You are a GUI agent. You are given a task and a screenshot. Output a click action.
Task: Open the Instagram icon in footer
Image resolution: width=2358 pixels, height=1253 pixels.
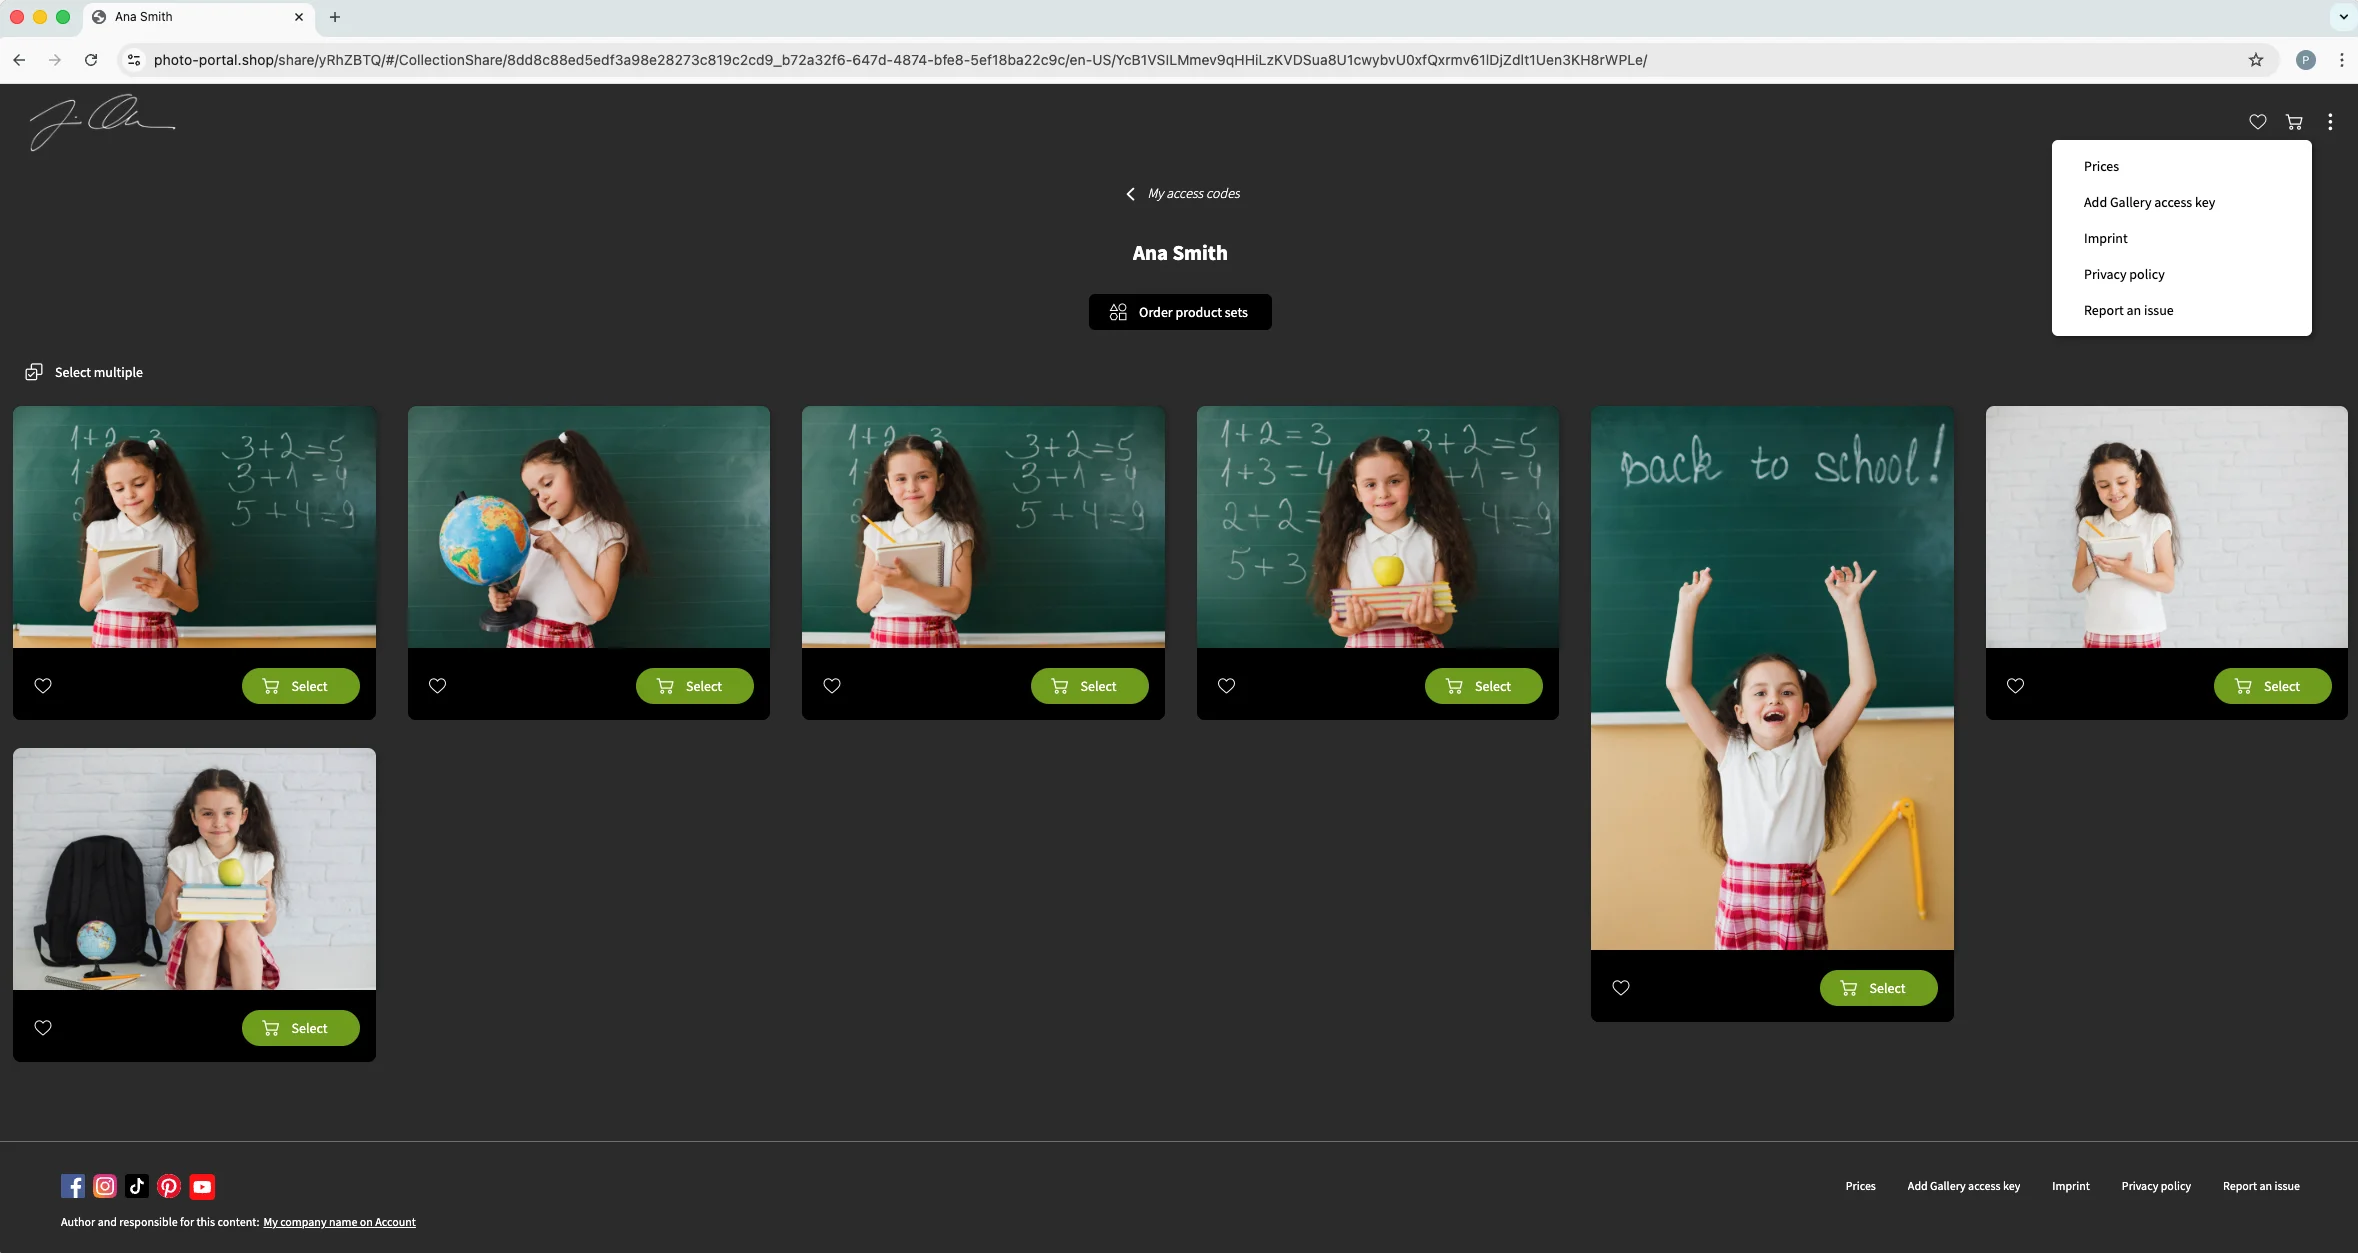point(105,1186)
